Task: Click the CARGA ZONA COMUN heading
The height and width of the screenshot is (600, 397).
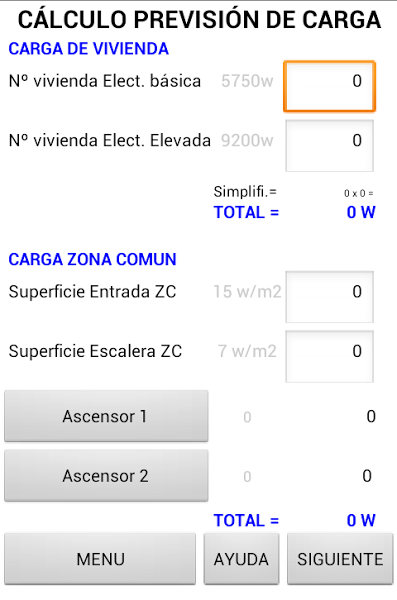Action: [92, 259]
